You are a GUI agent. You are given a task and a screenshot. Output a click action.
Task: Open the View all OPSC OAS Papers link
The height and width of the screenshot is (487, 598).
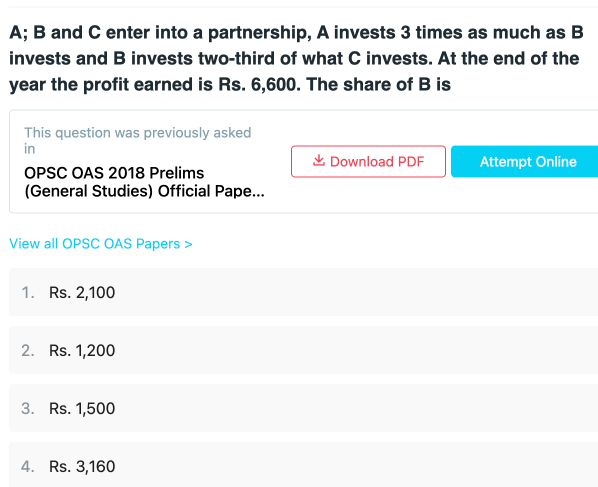[x=101, y=244]
